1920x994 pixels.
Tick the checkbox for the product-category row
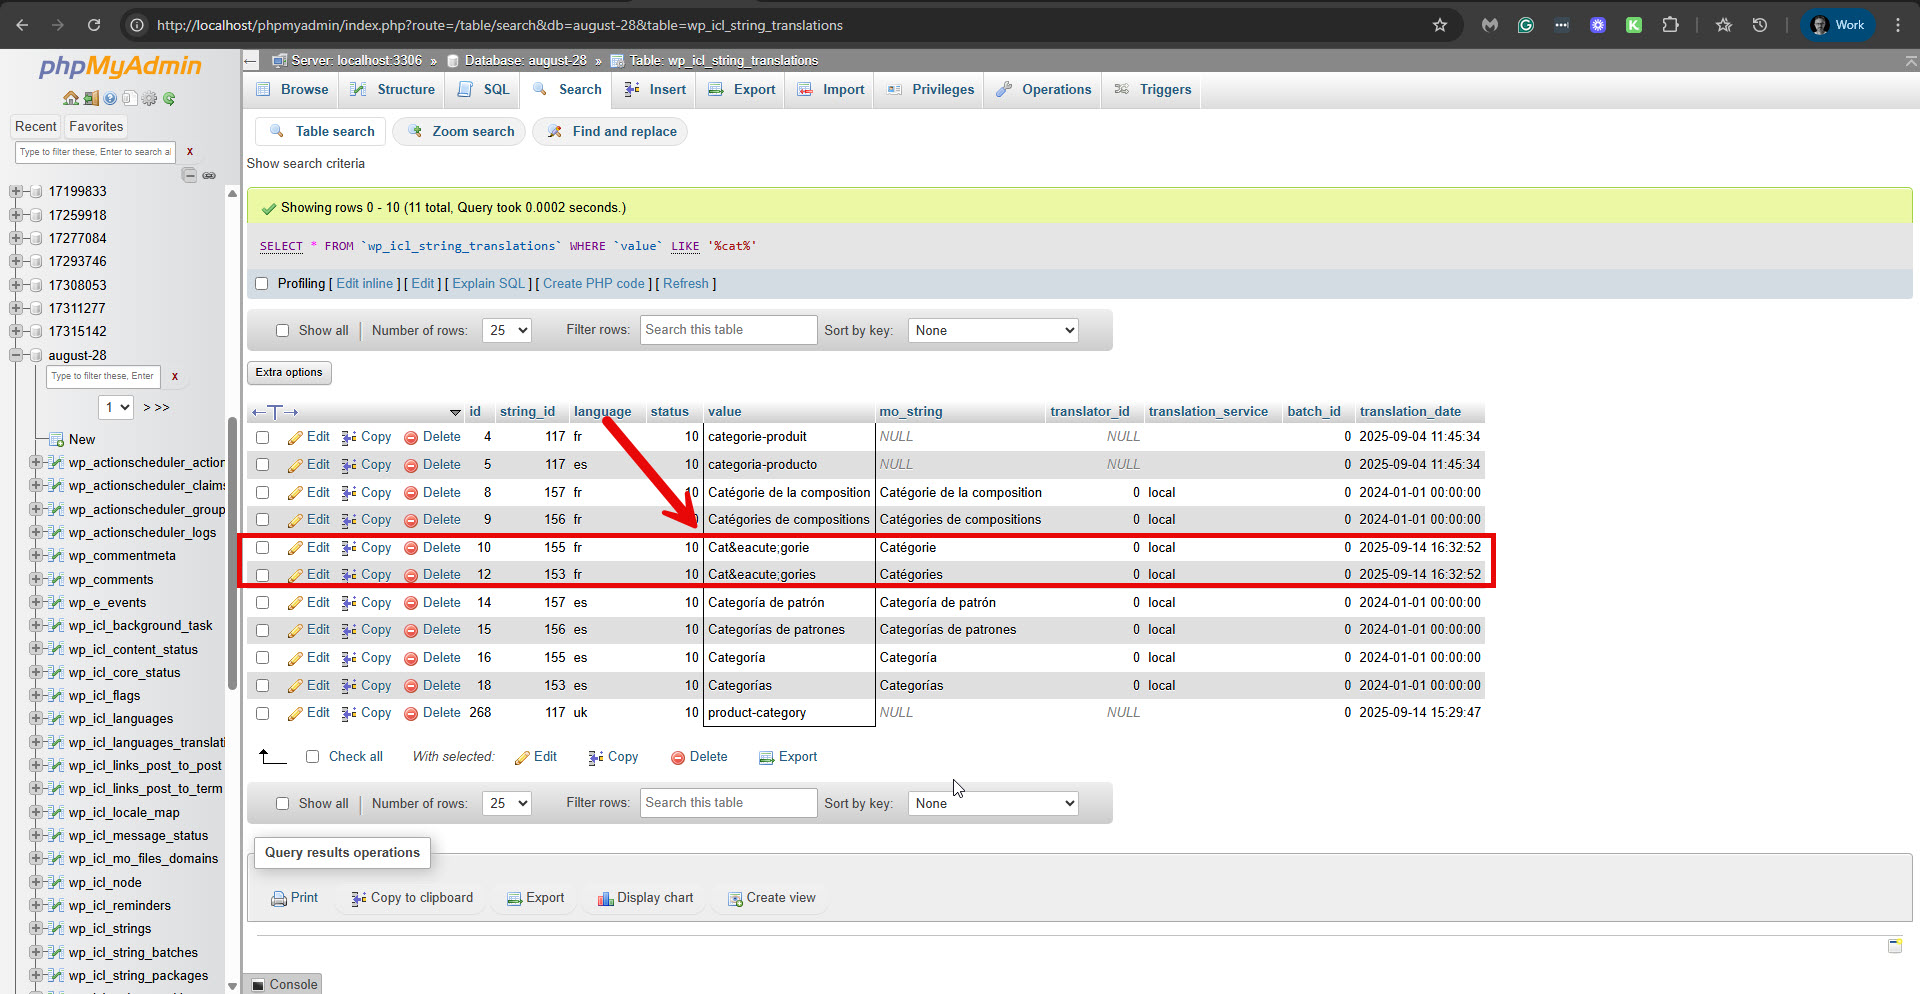click(x=262, y=714)
